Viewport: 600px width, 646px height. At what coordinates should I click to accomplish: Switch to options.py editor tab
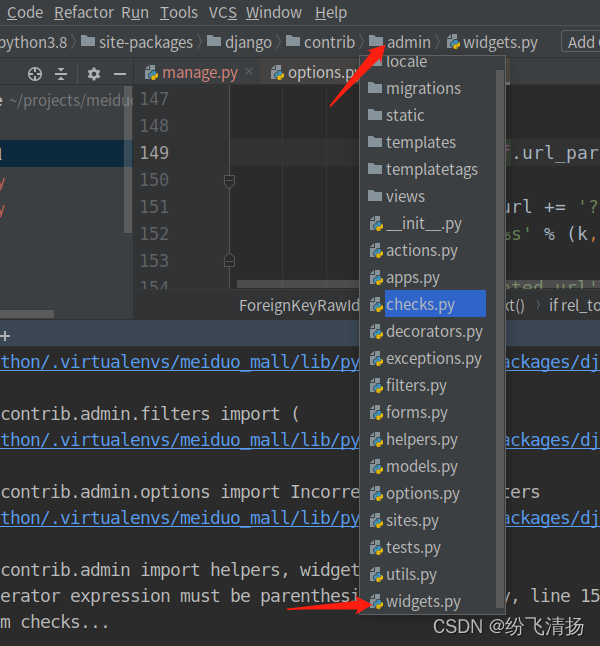tap(314, 73)
